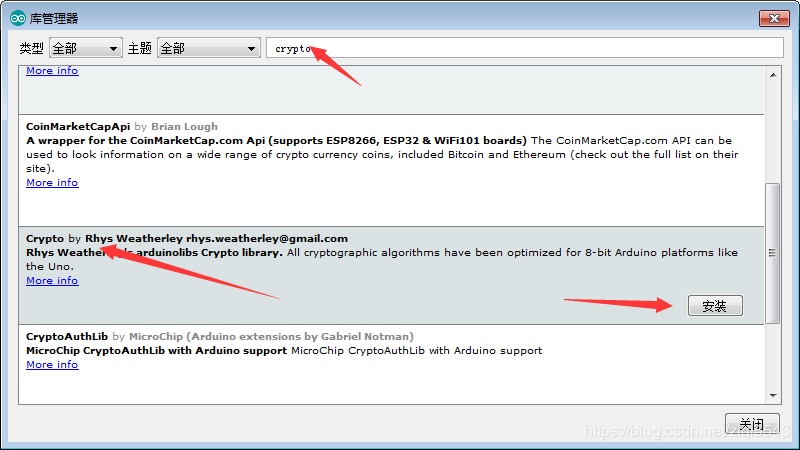
Task: Click the Arduino logo in the title bar
Action: [x=18, y=18]
